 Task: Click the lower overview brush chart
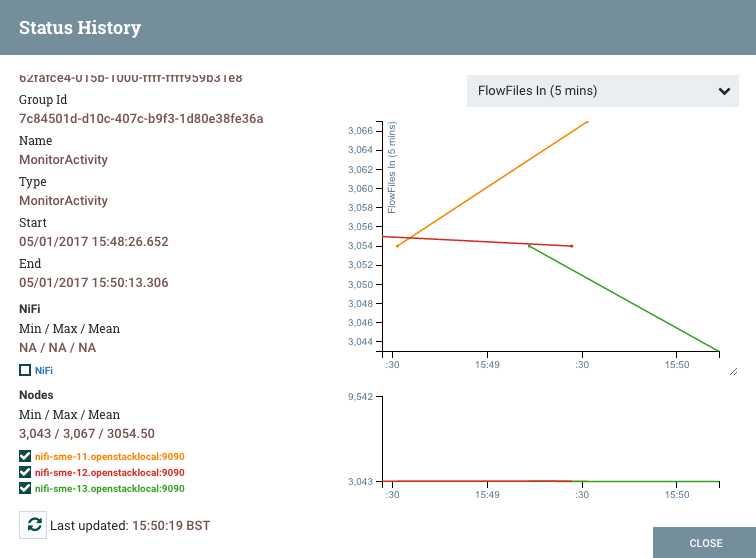[x=551, y=439]
